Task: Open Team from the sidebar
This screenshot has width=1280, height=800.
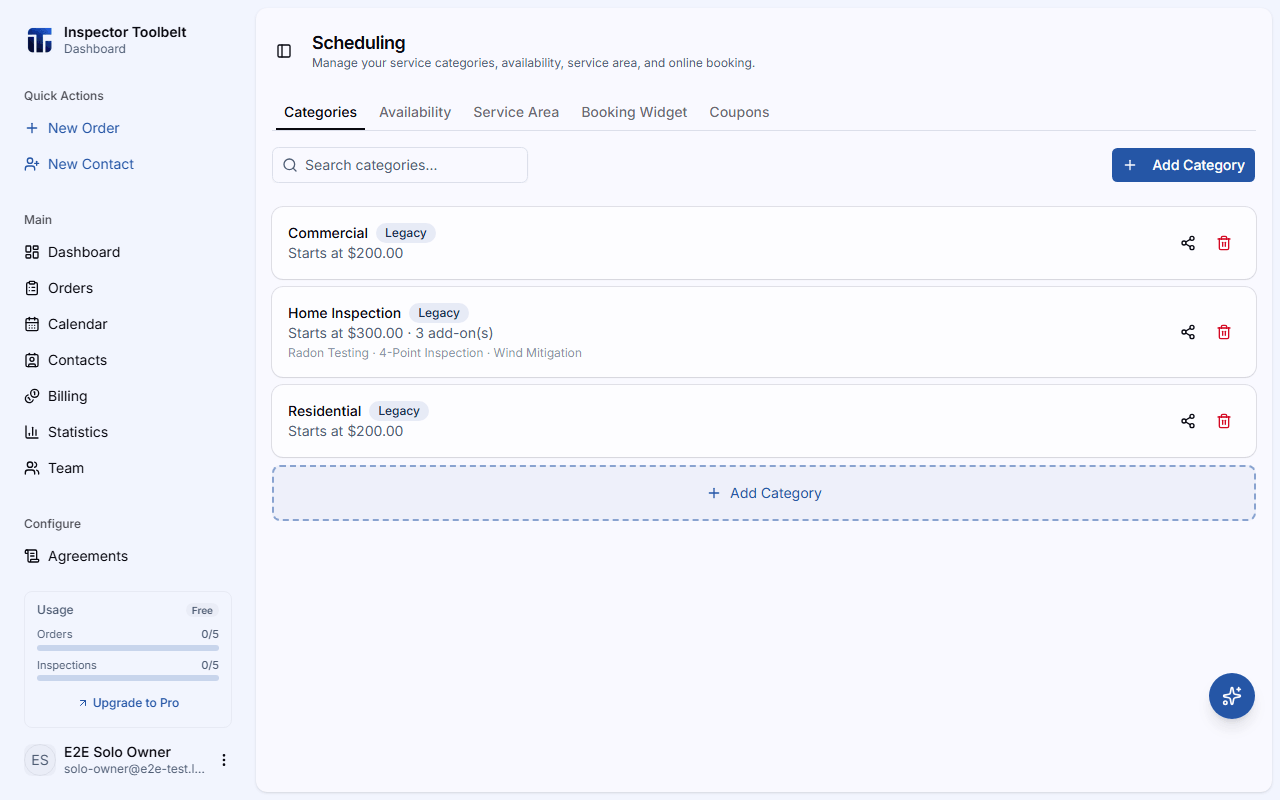Action: 128,468
